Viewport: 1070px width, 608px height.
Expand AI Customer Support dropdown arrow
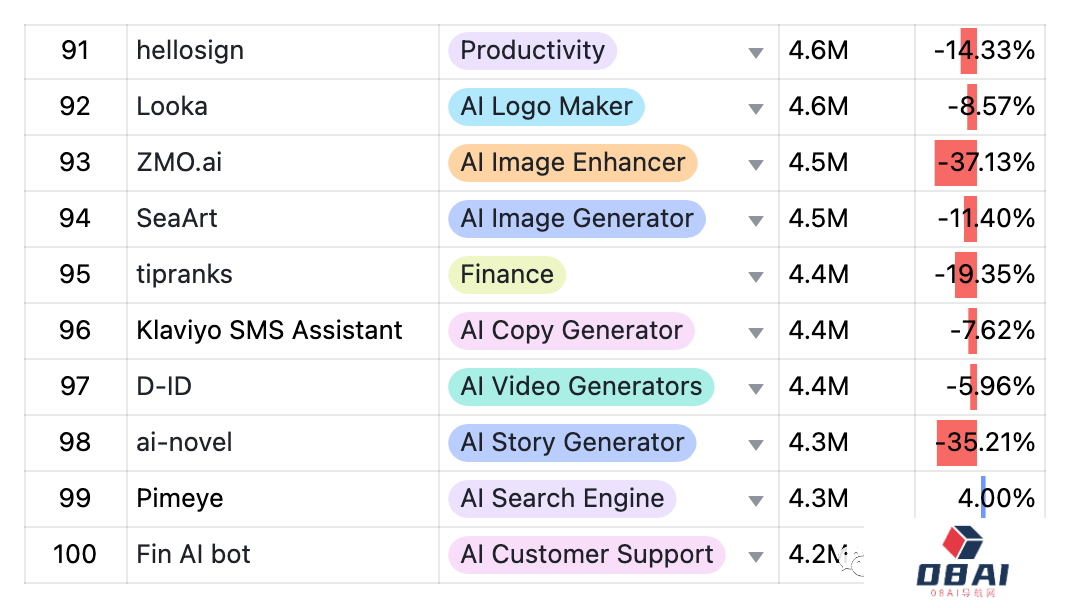(756, 557)
